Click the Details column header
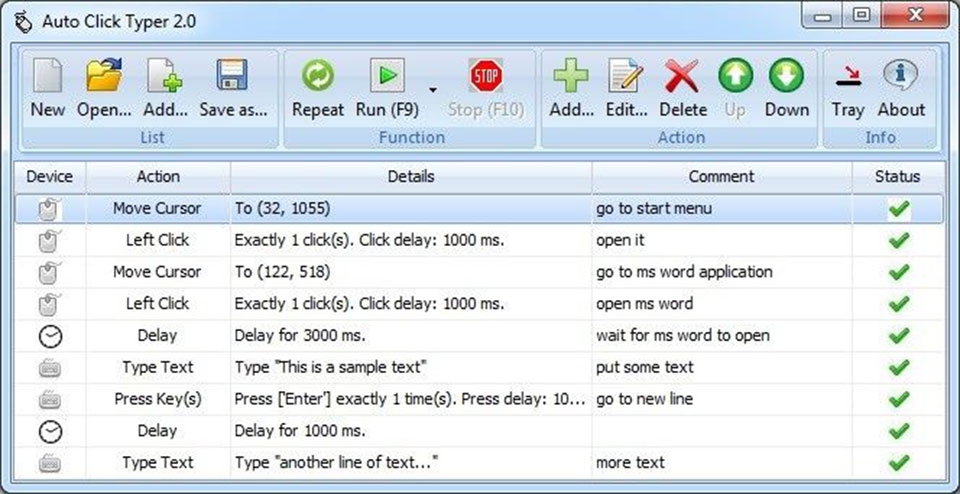 [411, 177]
